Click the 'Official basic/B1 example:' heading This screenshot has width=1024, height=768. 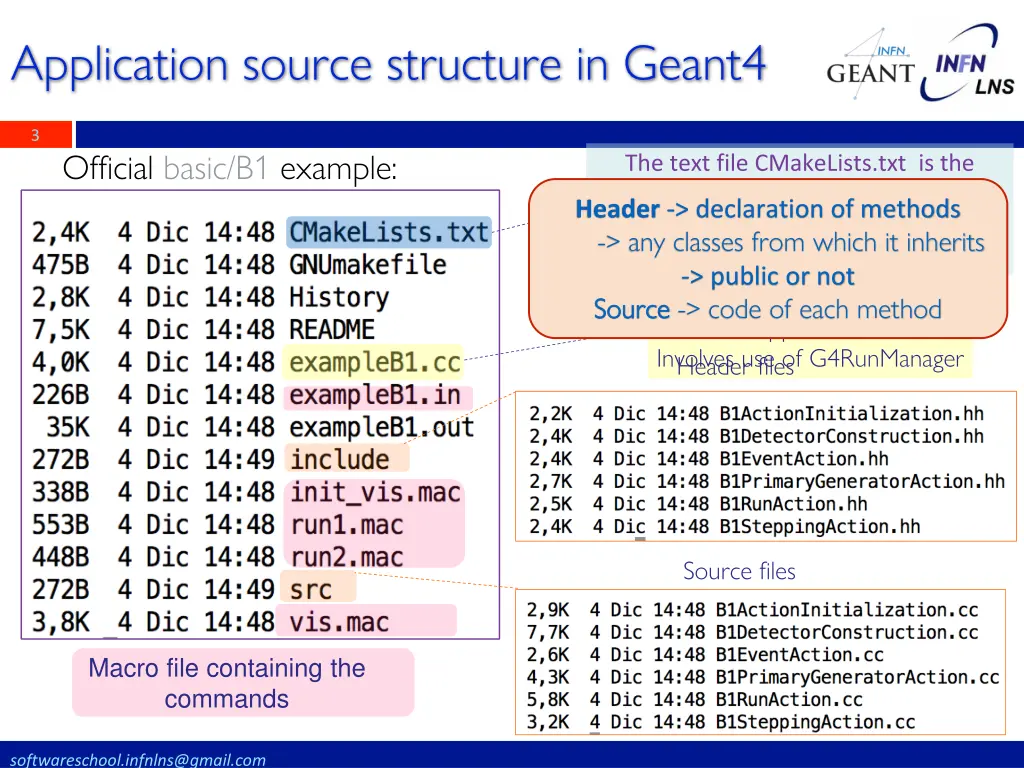pos(230,169)
